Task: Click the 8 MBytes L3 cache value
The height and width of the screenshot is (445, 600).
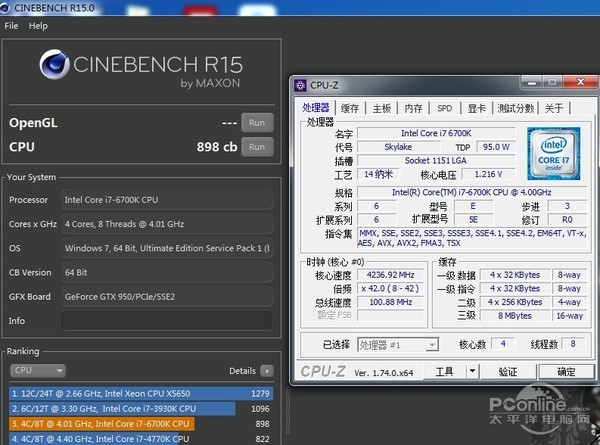Action: point(515,316)
